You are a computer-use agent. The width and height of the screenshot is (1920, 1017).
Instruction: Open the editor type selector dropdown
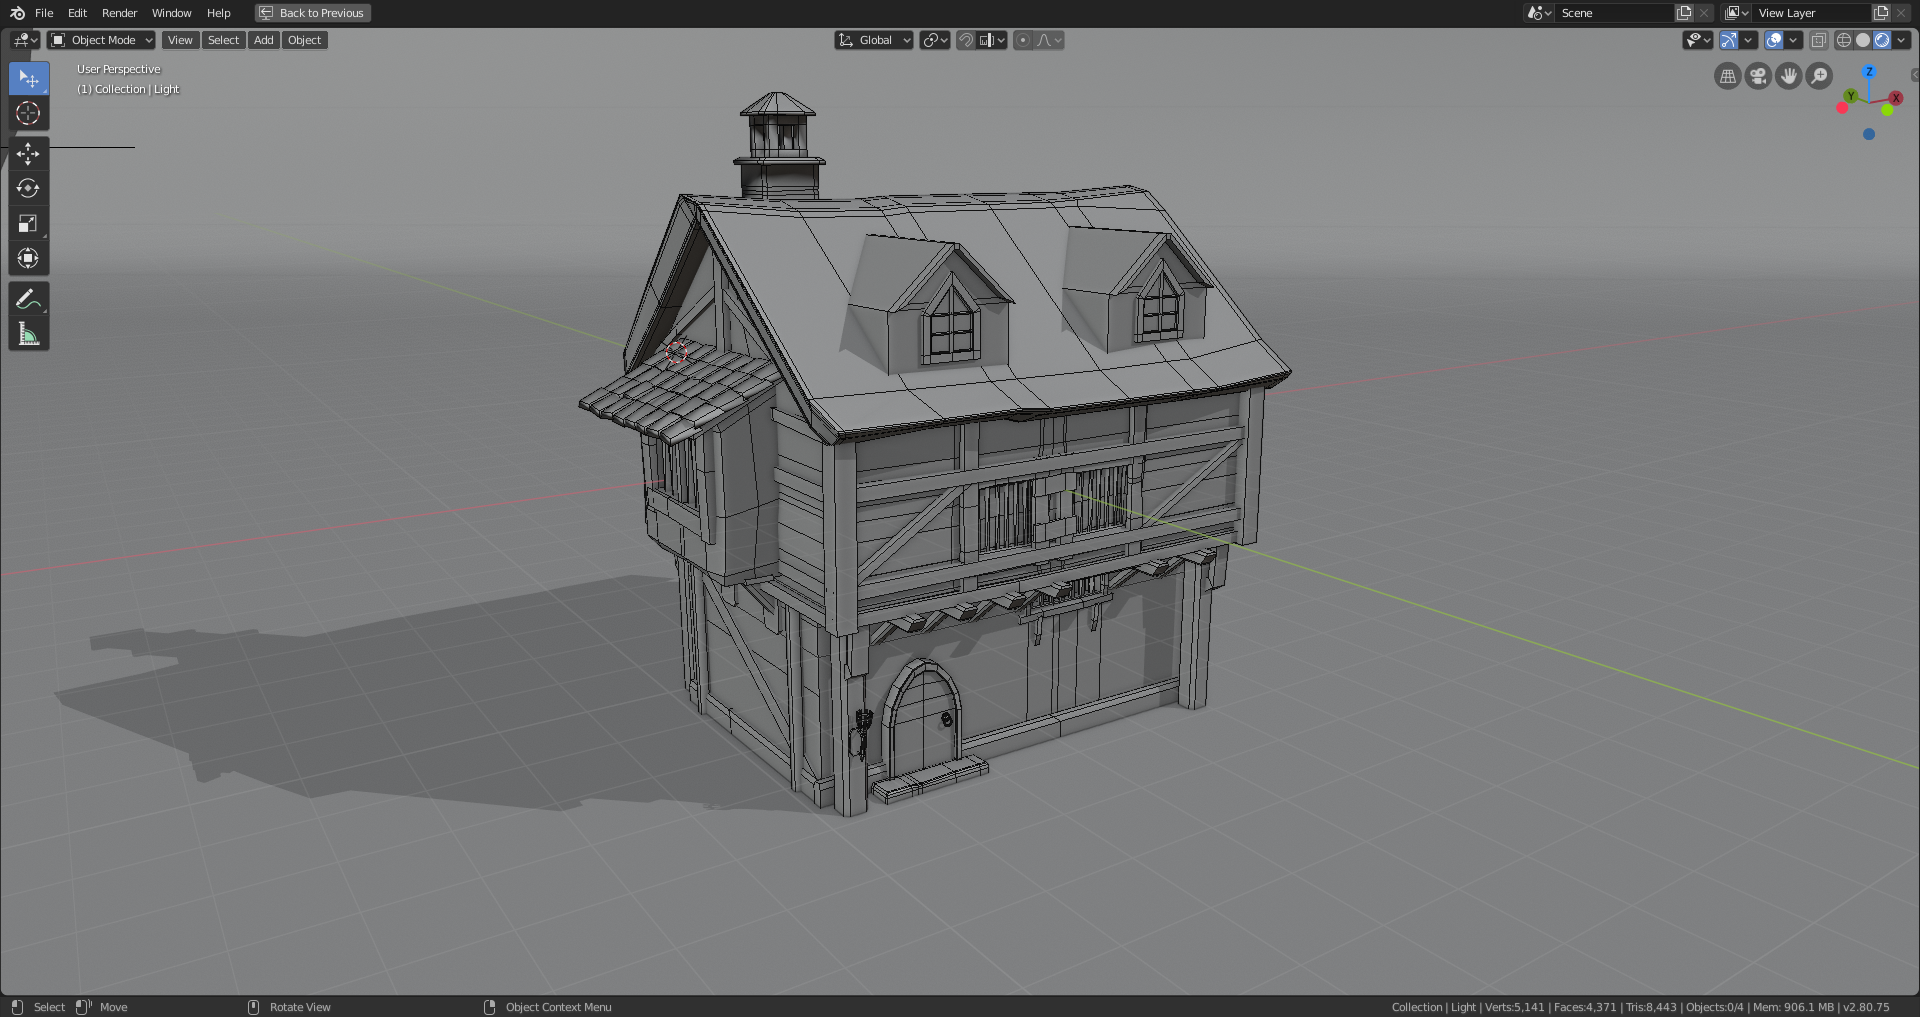tap(22, 40)
